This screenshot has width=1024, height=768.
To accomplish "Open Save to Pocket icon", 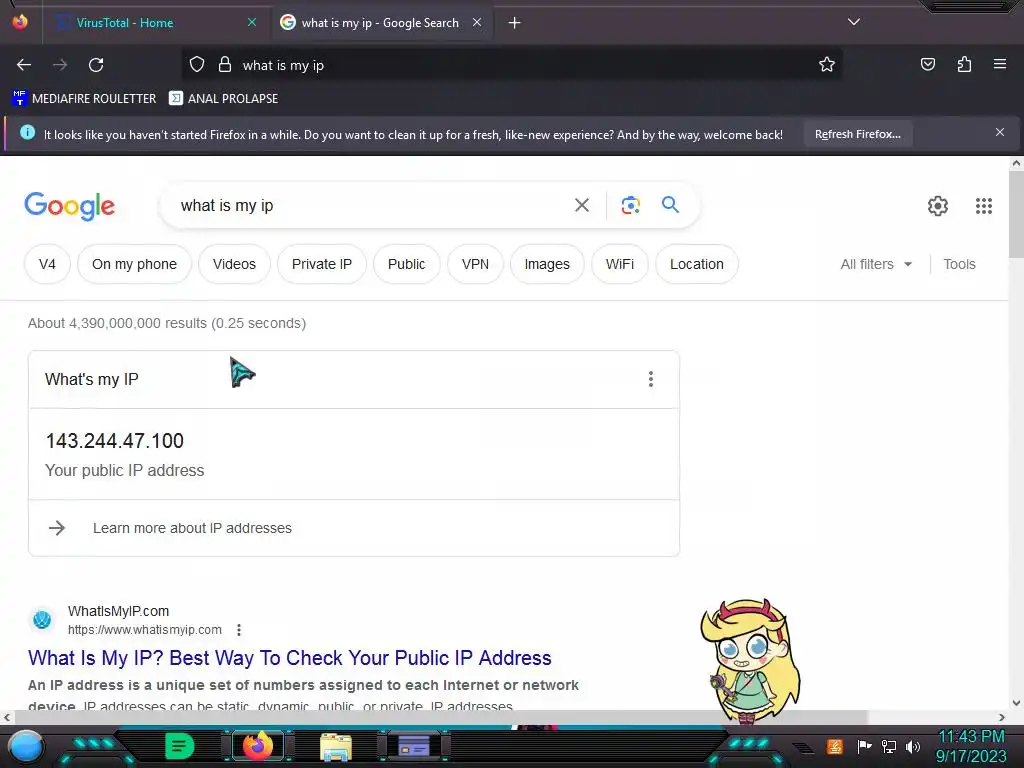I will (927, 64).
